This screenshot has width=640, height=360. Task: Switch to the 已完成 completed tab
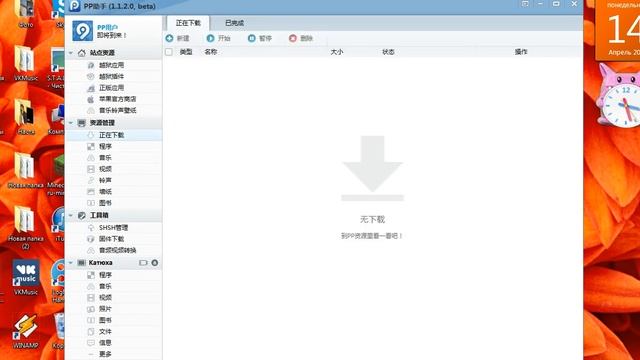234,23
